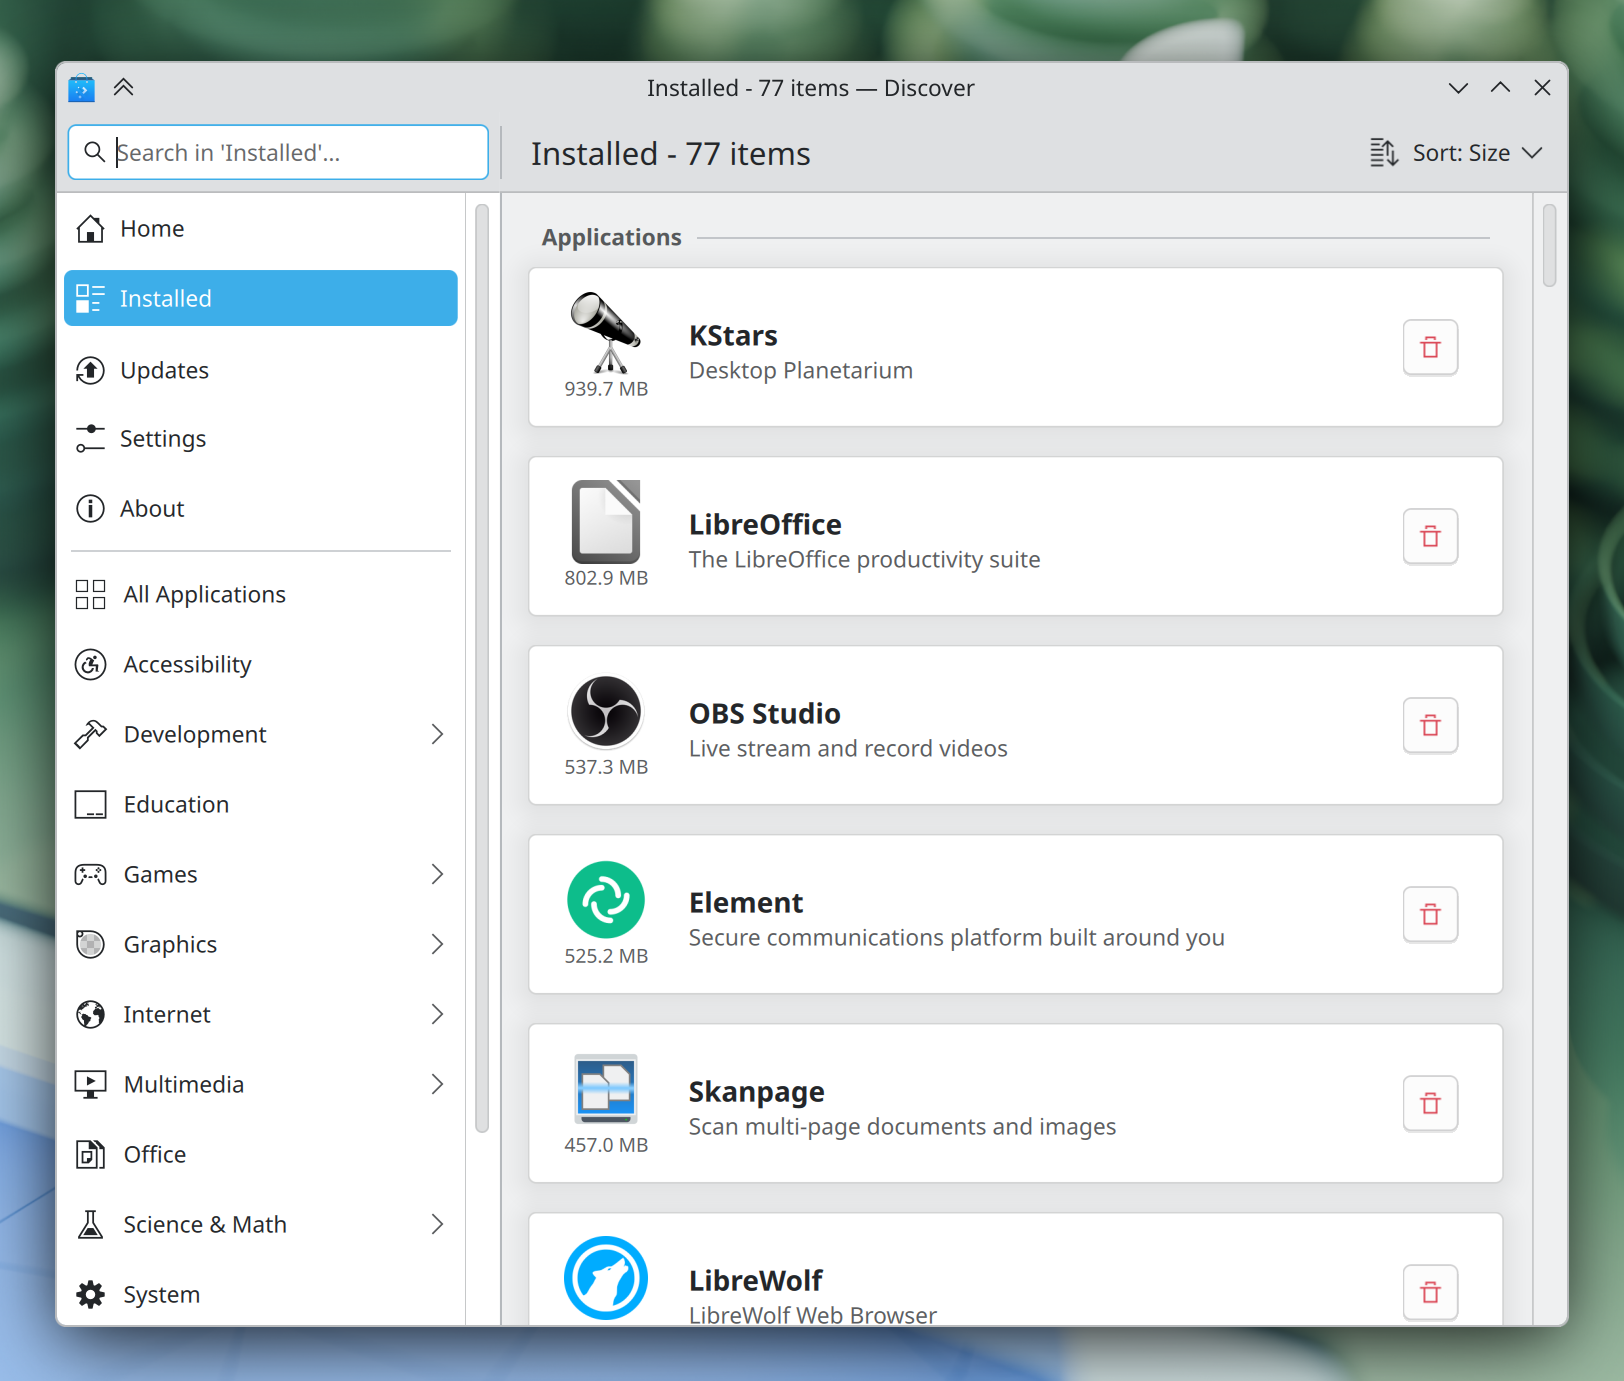
Task: Click the grid icon for All Applications
Action: pyautogui.click(x=90, y=594)
